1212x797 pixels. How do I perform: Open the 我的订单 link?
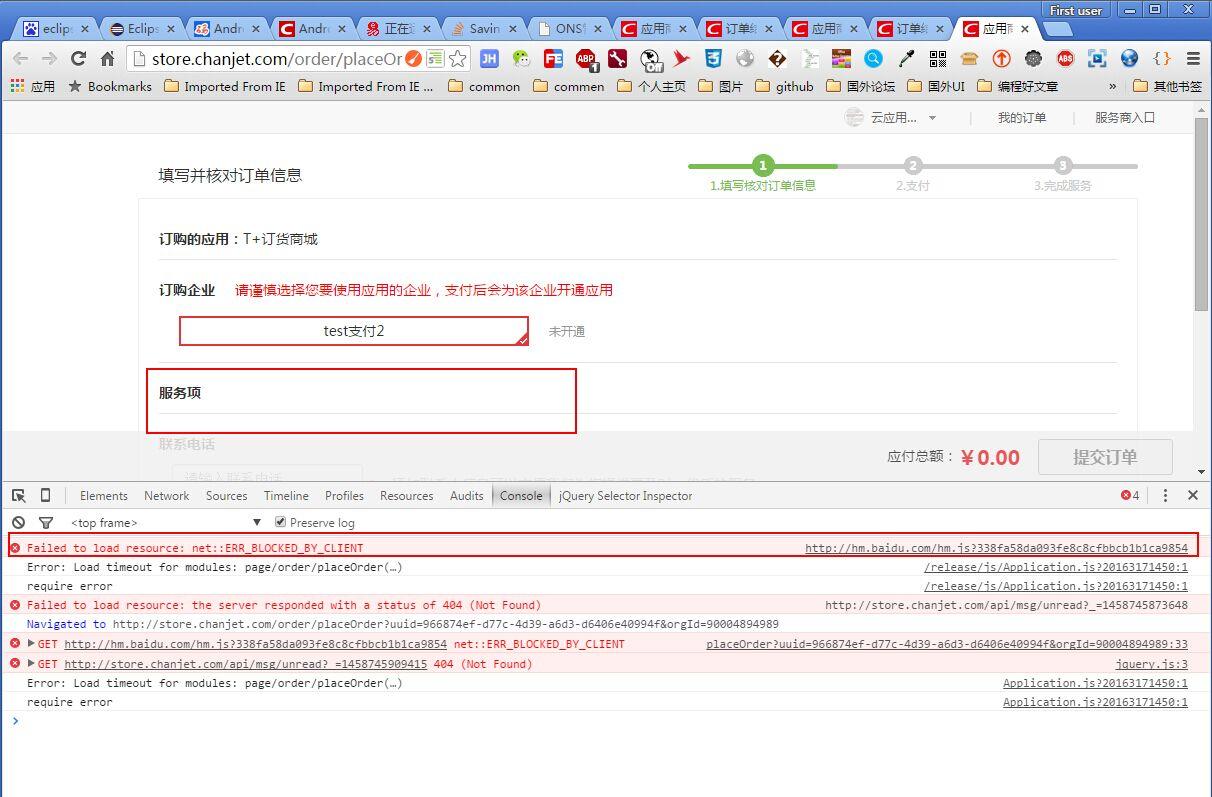coord(1021,118)
